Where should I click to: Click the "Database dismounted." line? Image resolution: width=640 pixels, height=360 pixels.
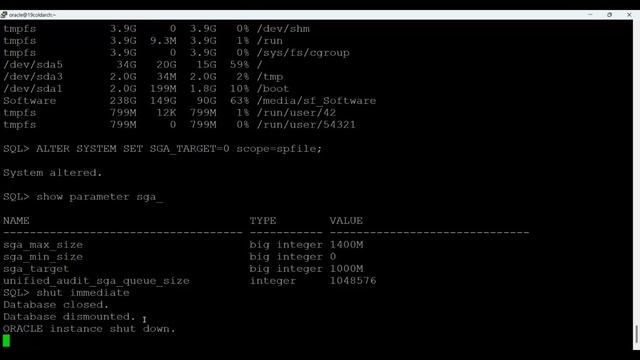[x=69, y=317]
